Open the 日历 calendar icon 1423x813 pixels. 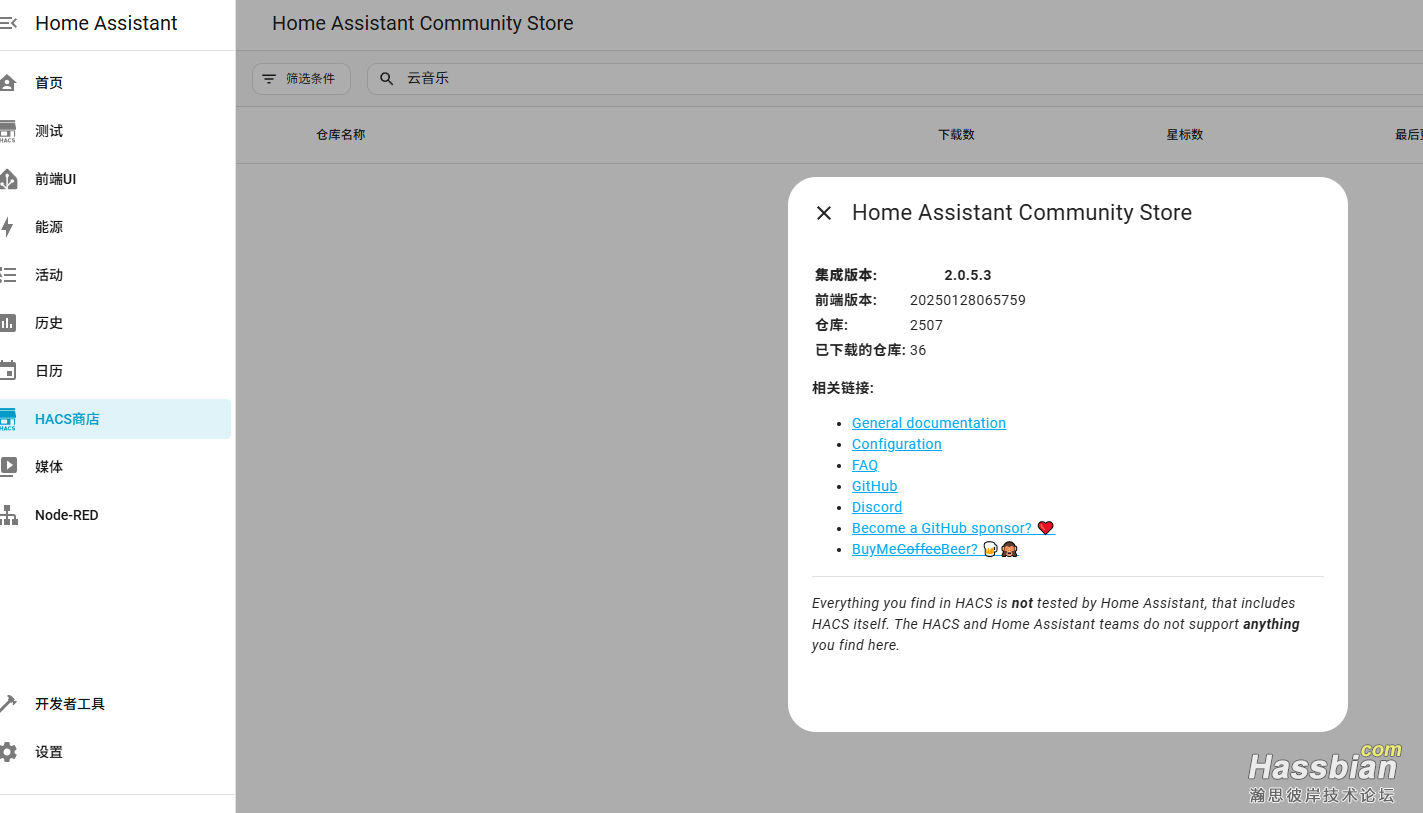[8, 371]
